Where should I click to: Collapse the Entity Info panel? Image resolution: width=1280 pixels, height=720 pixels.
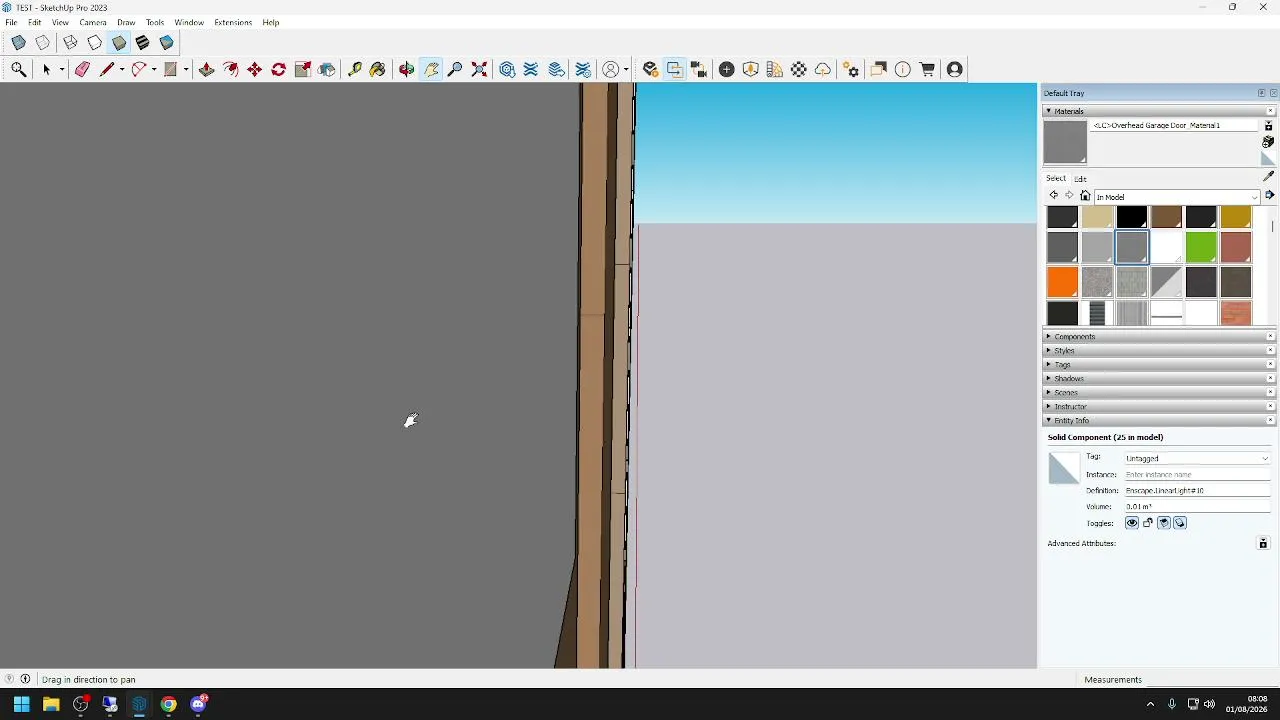tap(1160, 421)
